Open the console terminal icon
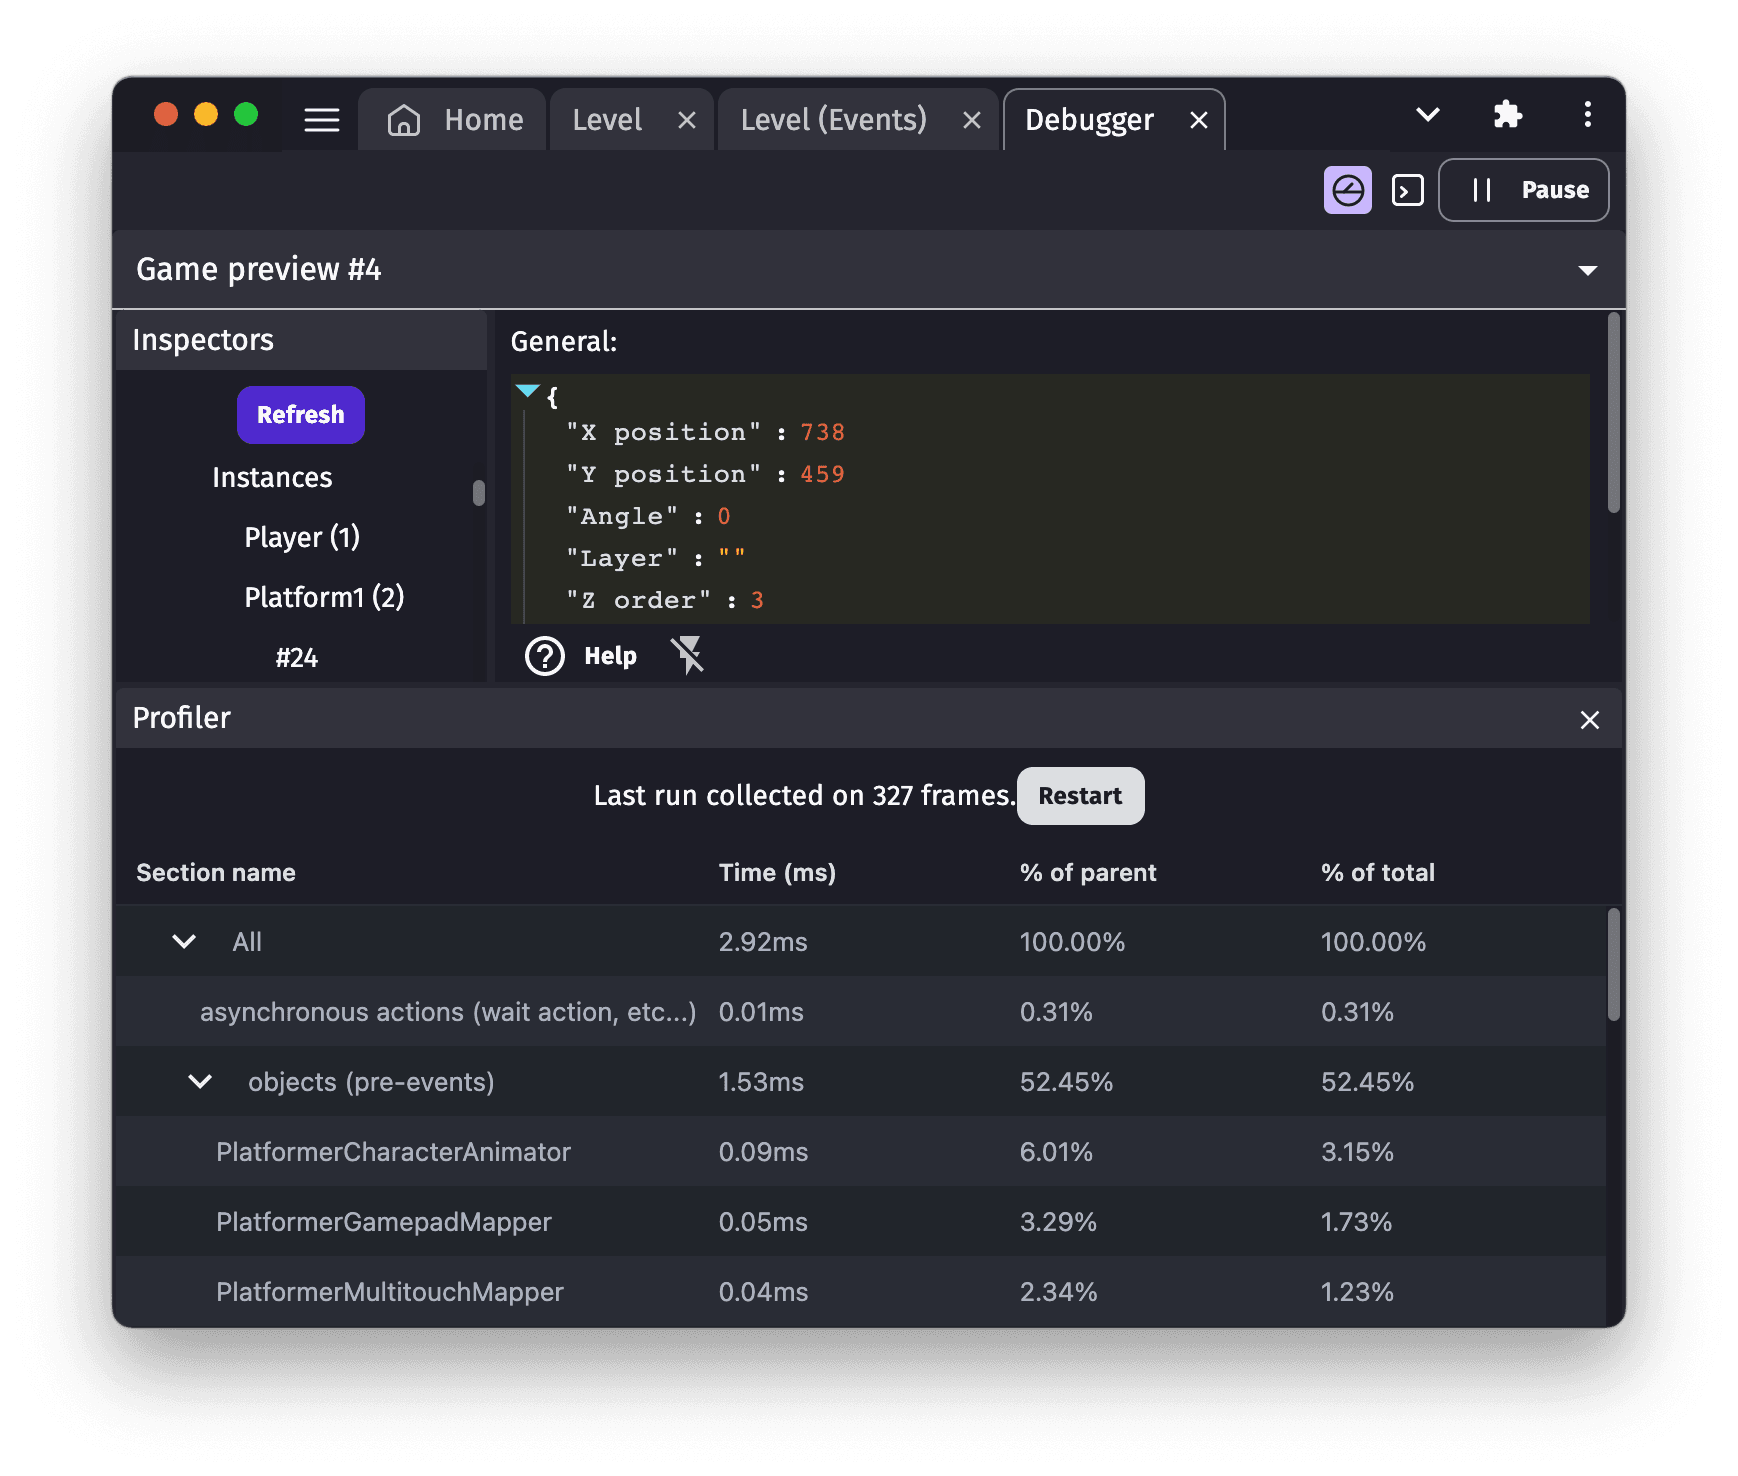The image size is (1738, 1476). [1407, 190]
